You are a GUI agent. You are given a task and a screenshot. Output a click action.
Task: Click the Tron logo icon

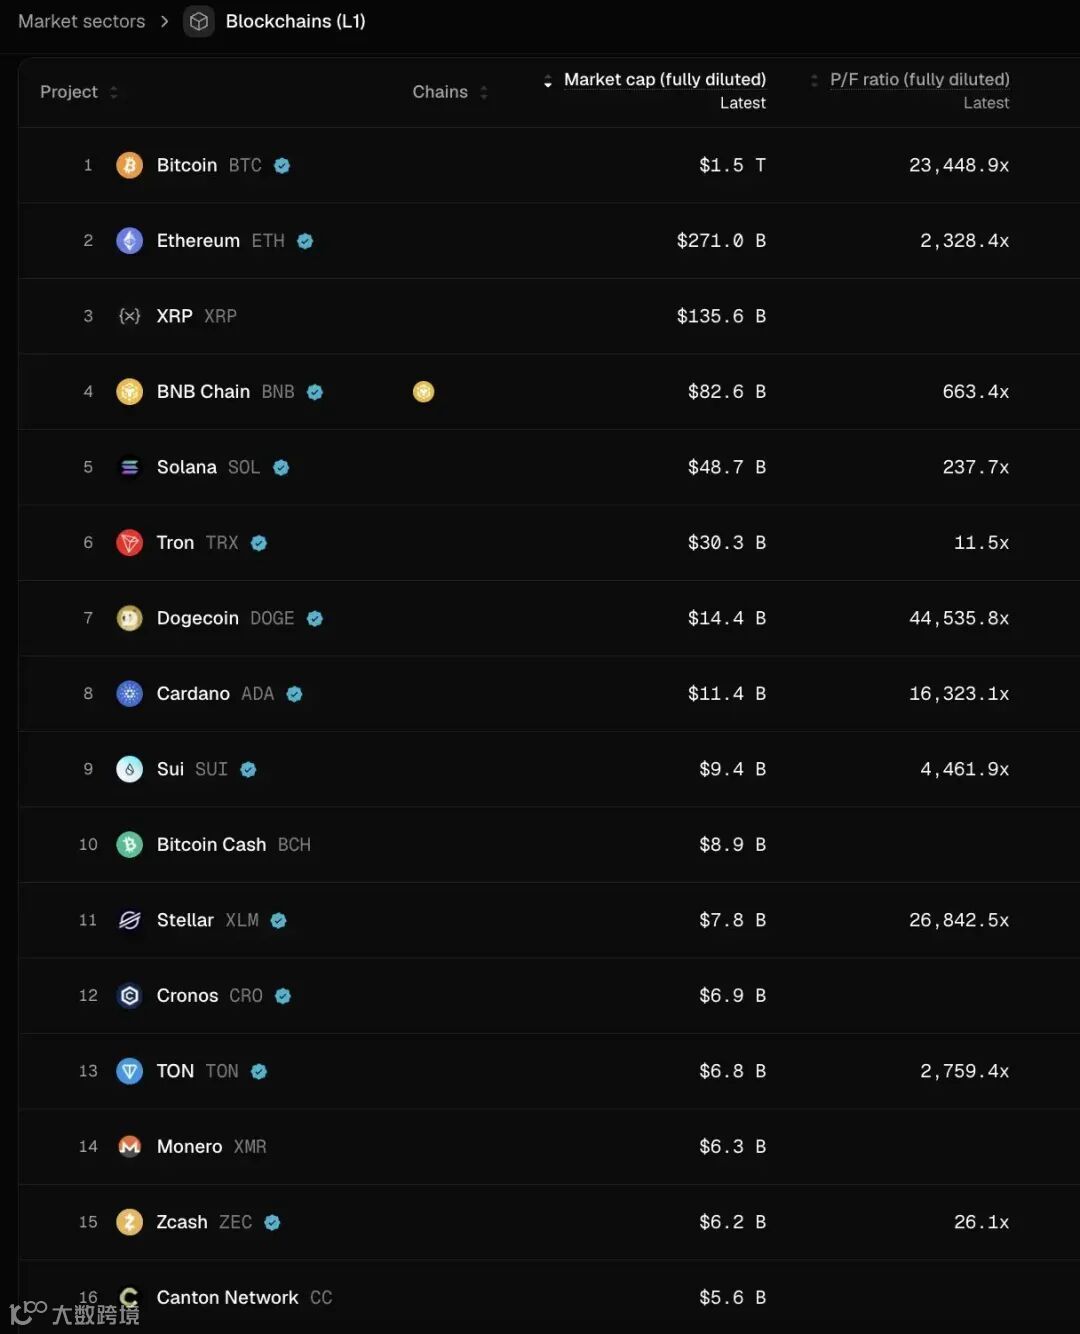pos(129,543)
